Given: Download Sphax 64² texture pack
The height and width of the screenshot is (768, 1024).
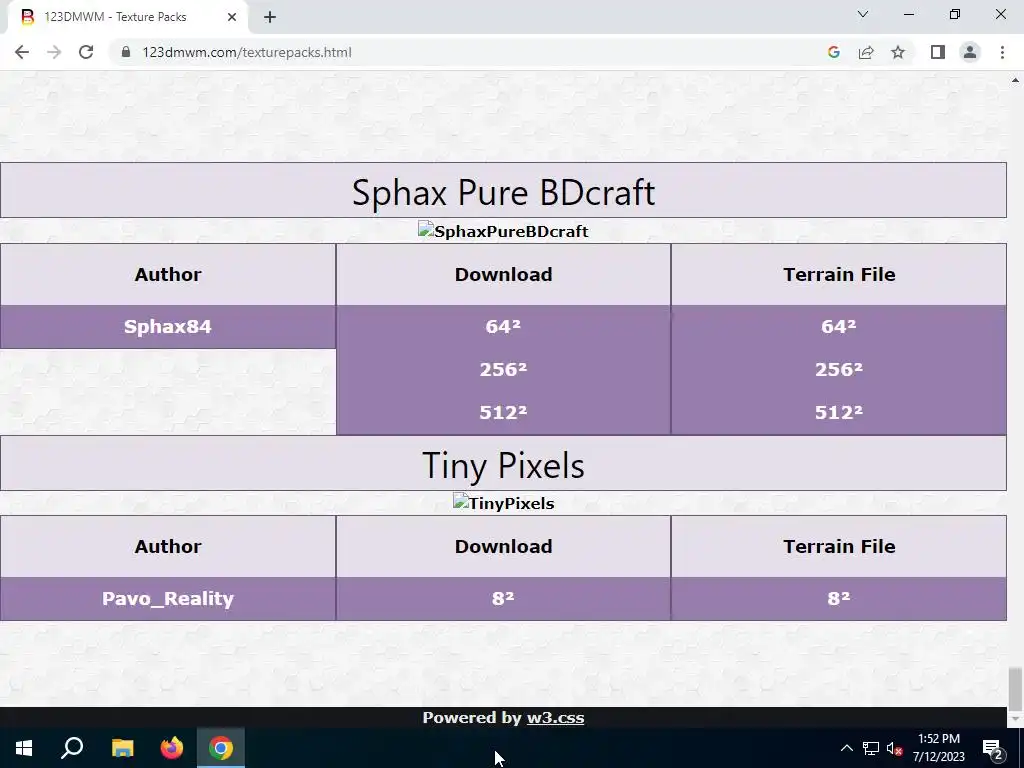Looking at the screenshot, I should pos(503,326).
